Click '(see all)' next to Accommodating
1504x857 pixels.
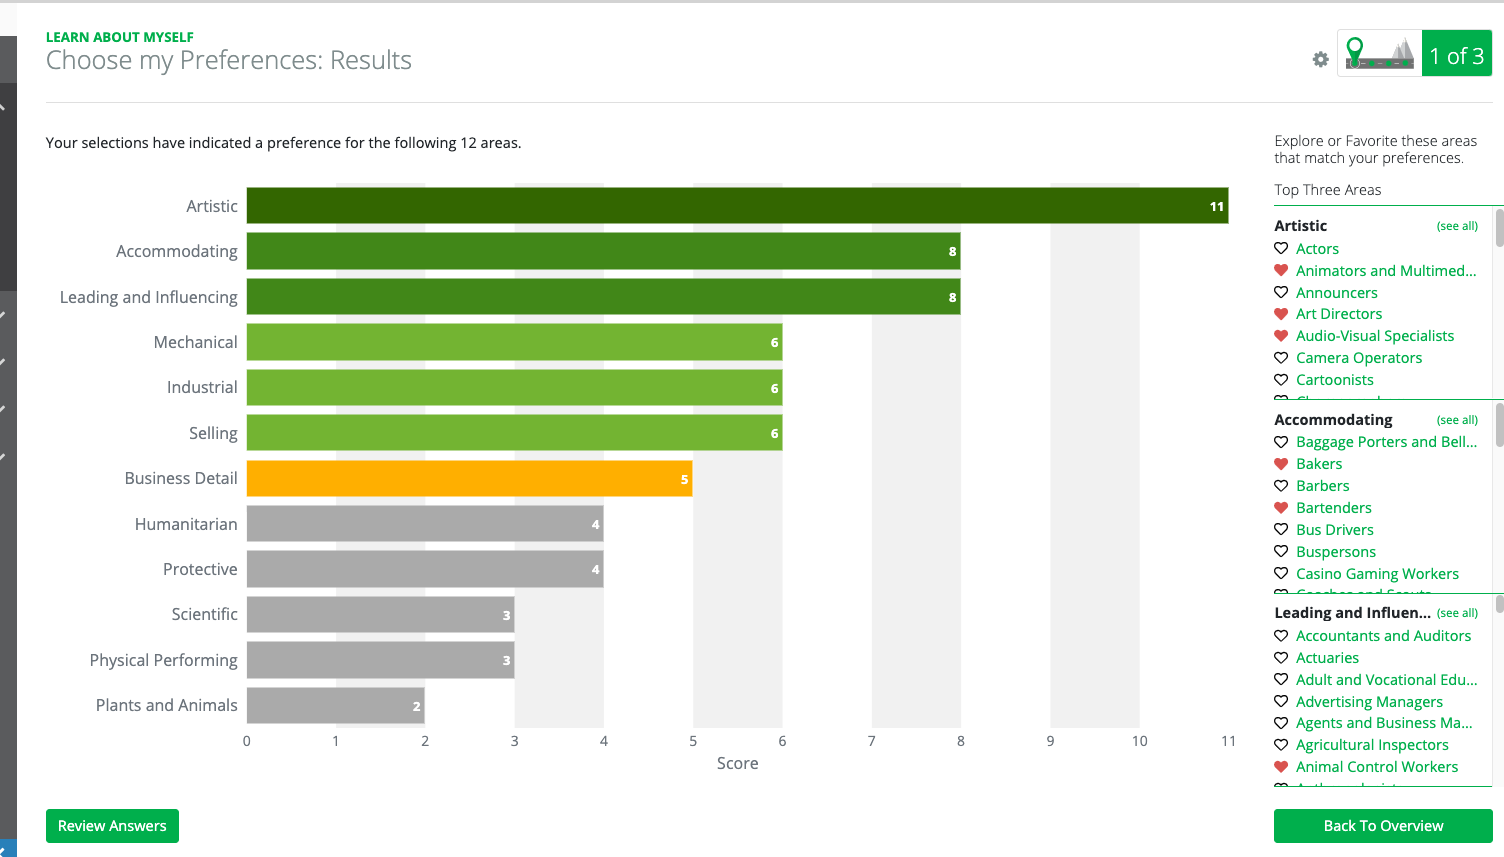click(1457, 420)
